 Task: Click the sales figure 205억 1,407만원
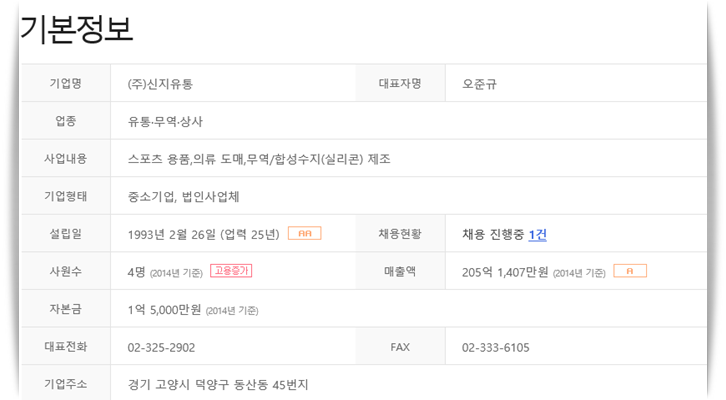coord(505,272)
